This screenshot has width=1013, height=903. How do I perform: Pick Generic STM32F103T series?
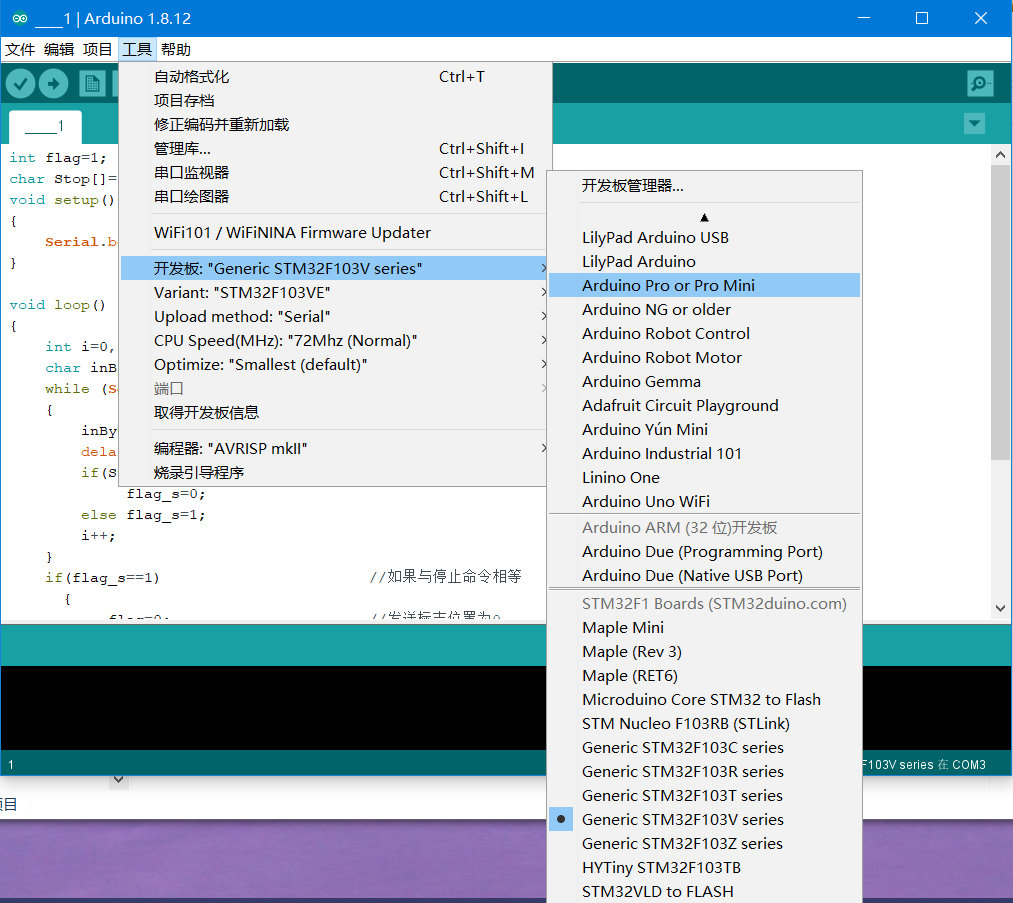click(704, 795)
